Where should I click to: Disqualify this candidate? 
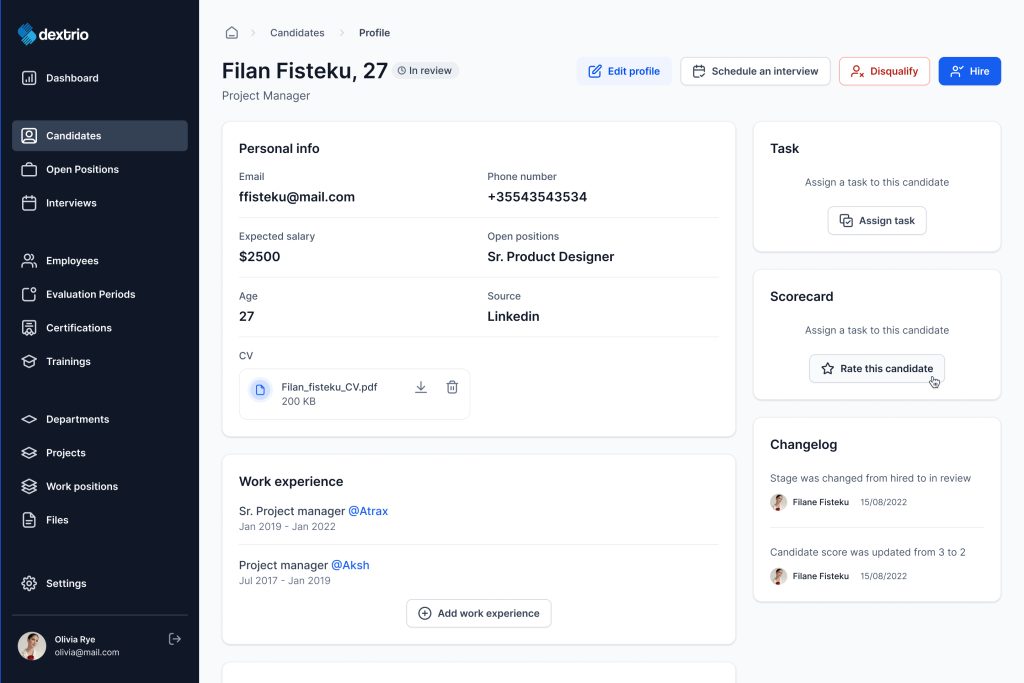tap(884, 71)
